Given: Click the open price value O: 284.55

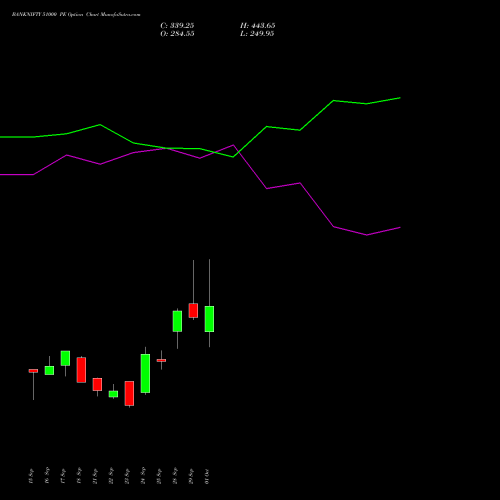Looking at the screenshot, I should click(x=177, y=33).
